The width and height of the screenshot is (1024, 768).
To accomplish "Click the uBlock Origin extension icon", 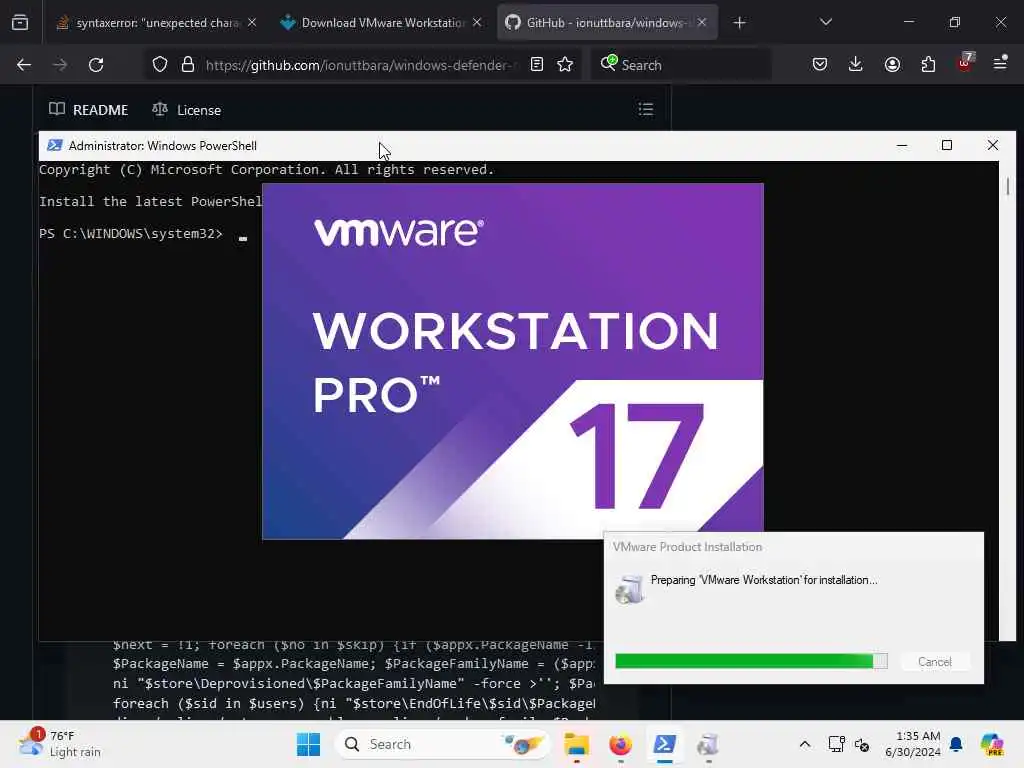I will tap(965, 63).
